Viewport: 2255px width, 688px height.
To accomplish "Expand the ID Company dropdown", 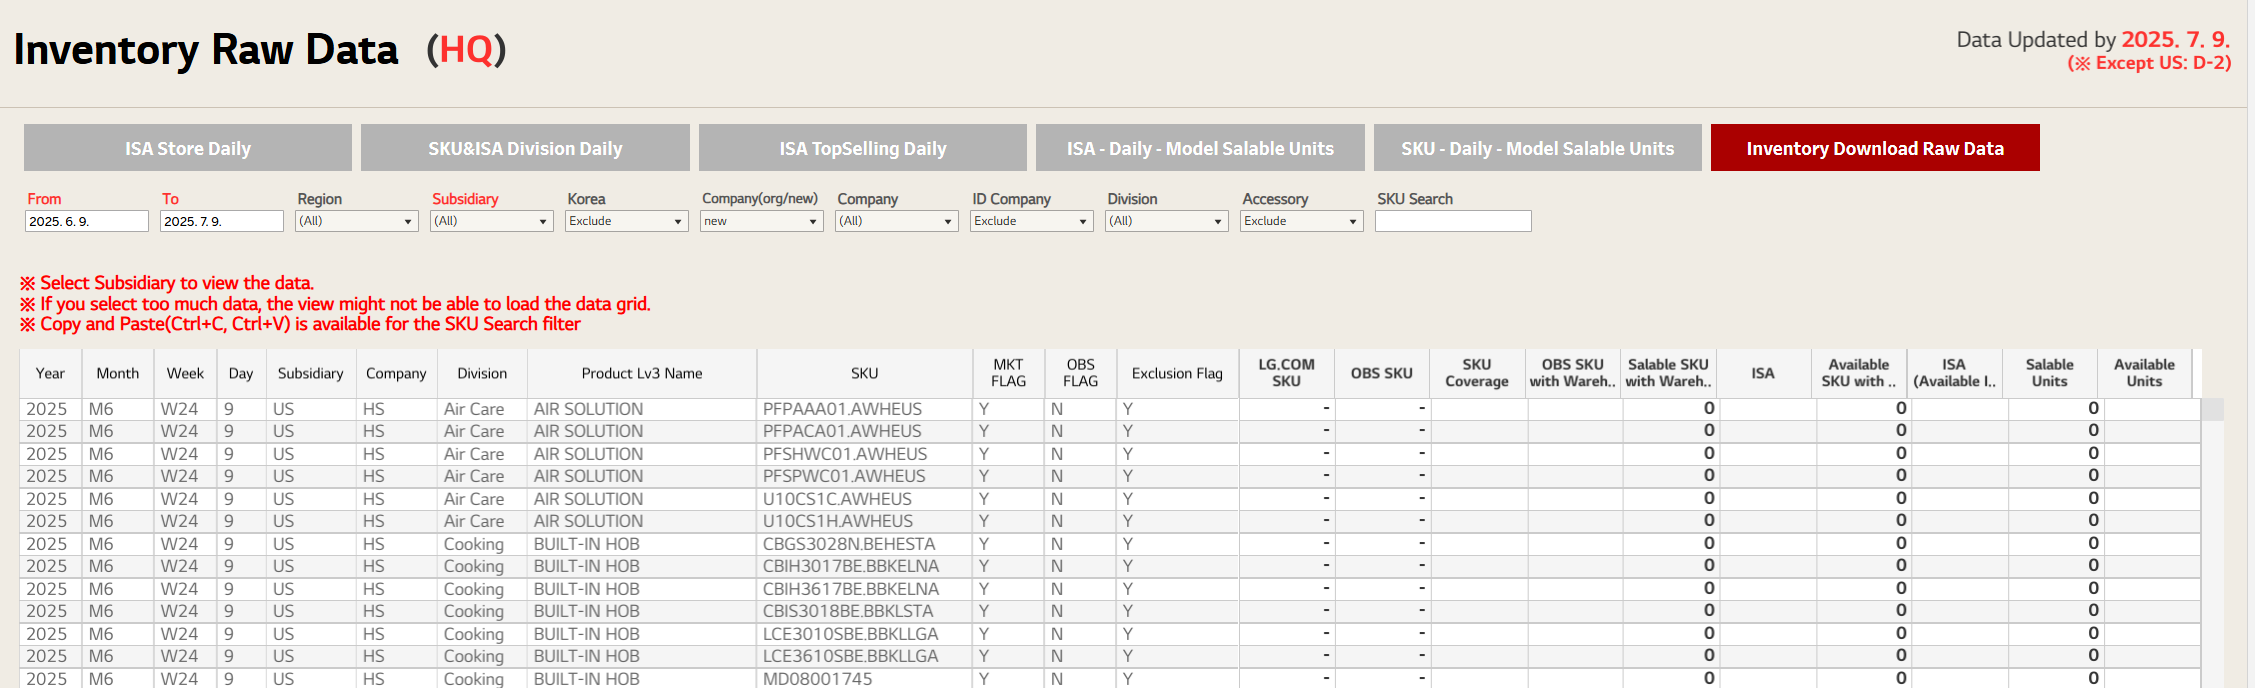I will point(1031,221).
